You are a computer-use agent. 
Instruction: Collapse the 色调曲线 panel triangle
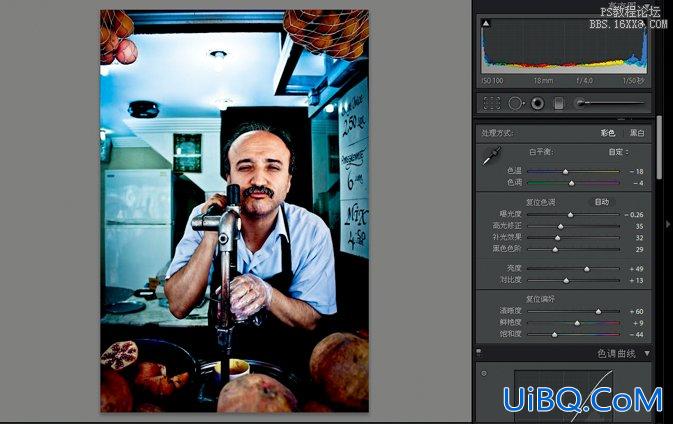point(647,353)
